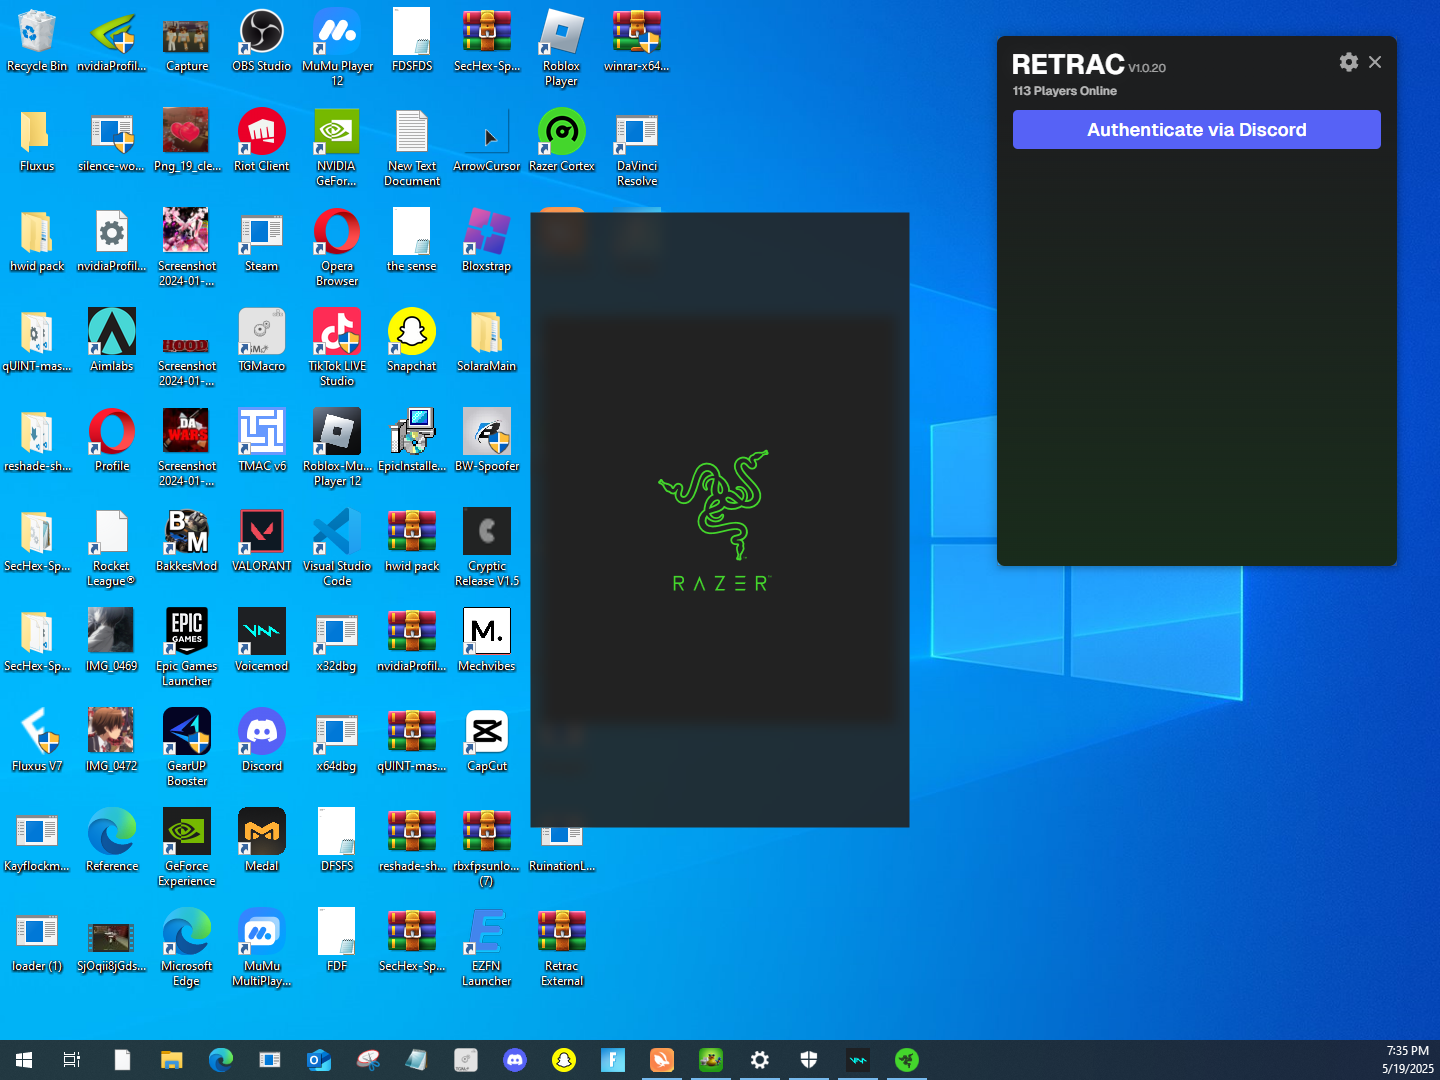Select MuMu MultiPlayer desktop shortcut
The height and width of the screenshot is (1080, 1440).
[262, 948]
